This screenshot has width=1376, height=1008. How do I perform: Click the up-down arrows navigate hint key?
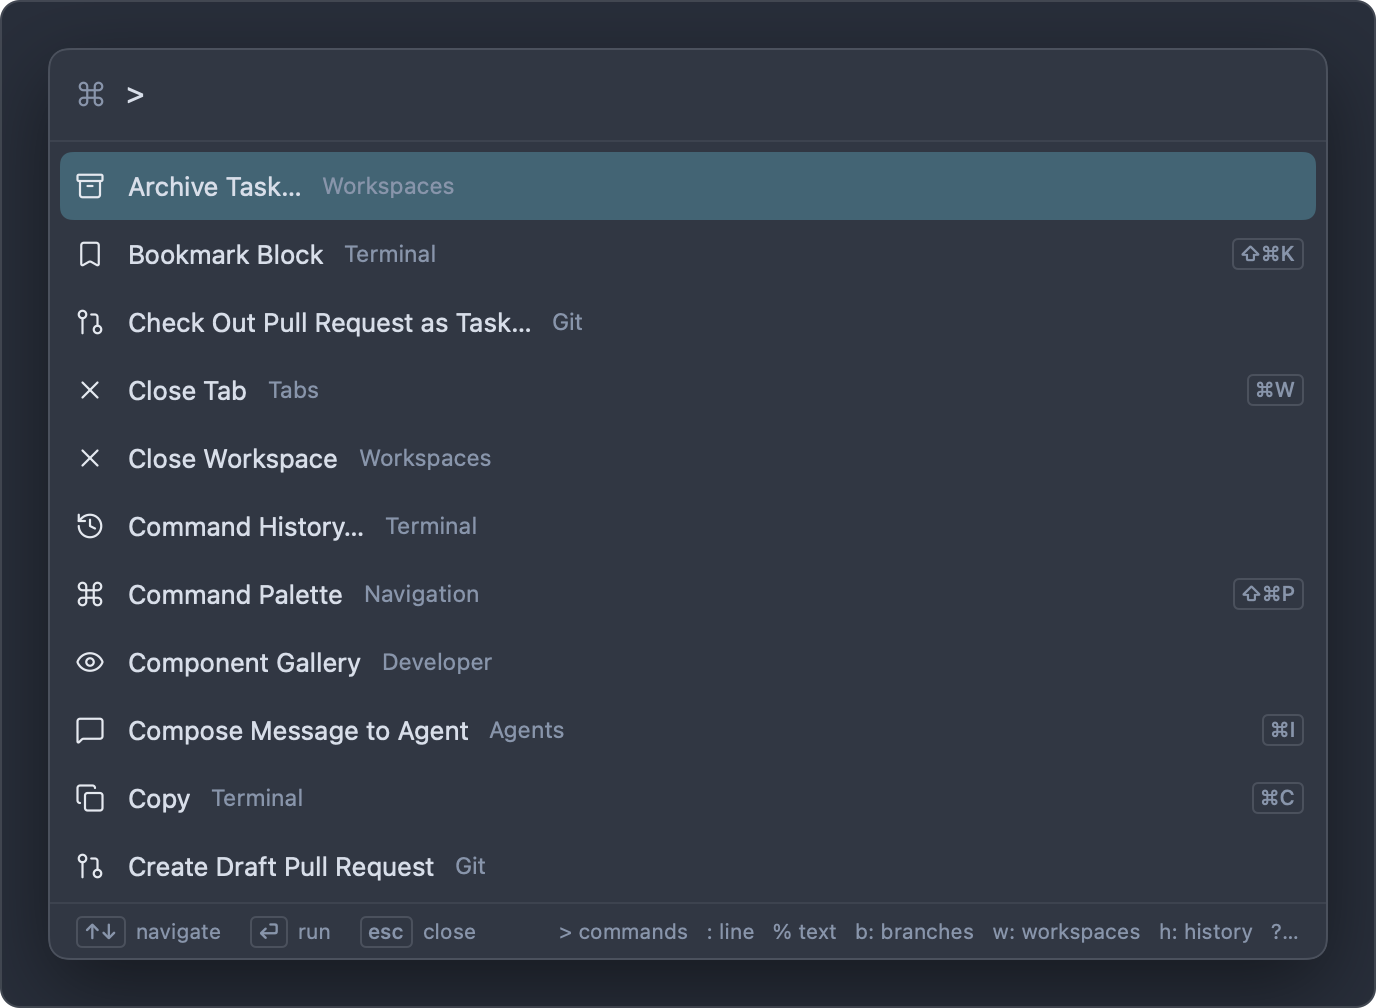(x=101, y=932)
